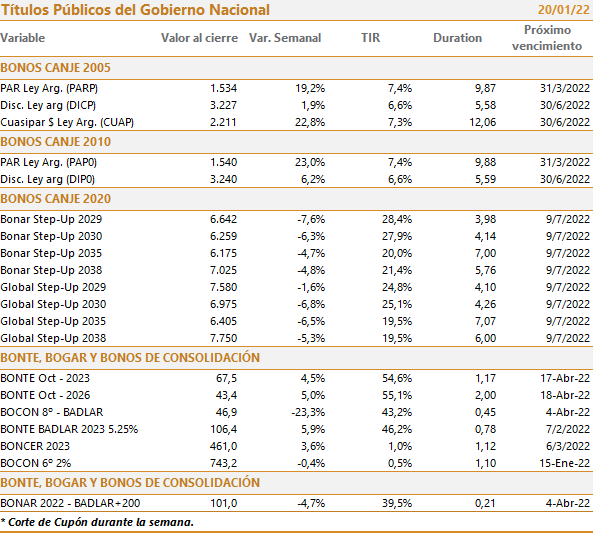Select the PAR Ley Arg. (PARP) row label
Viewport: 594px width, 539px height.
[49, 88]
